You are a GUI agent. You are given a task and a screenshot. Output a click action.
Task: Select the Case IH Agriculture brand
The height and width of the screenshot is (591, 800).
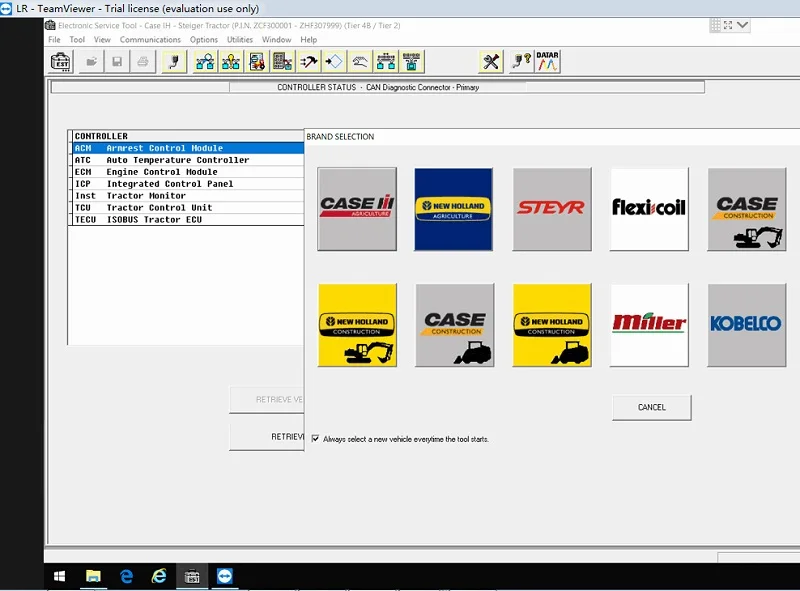click(357, 209)
